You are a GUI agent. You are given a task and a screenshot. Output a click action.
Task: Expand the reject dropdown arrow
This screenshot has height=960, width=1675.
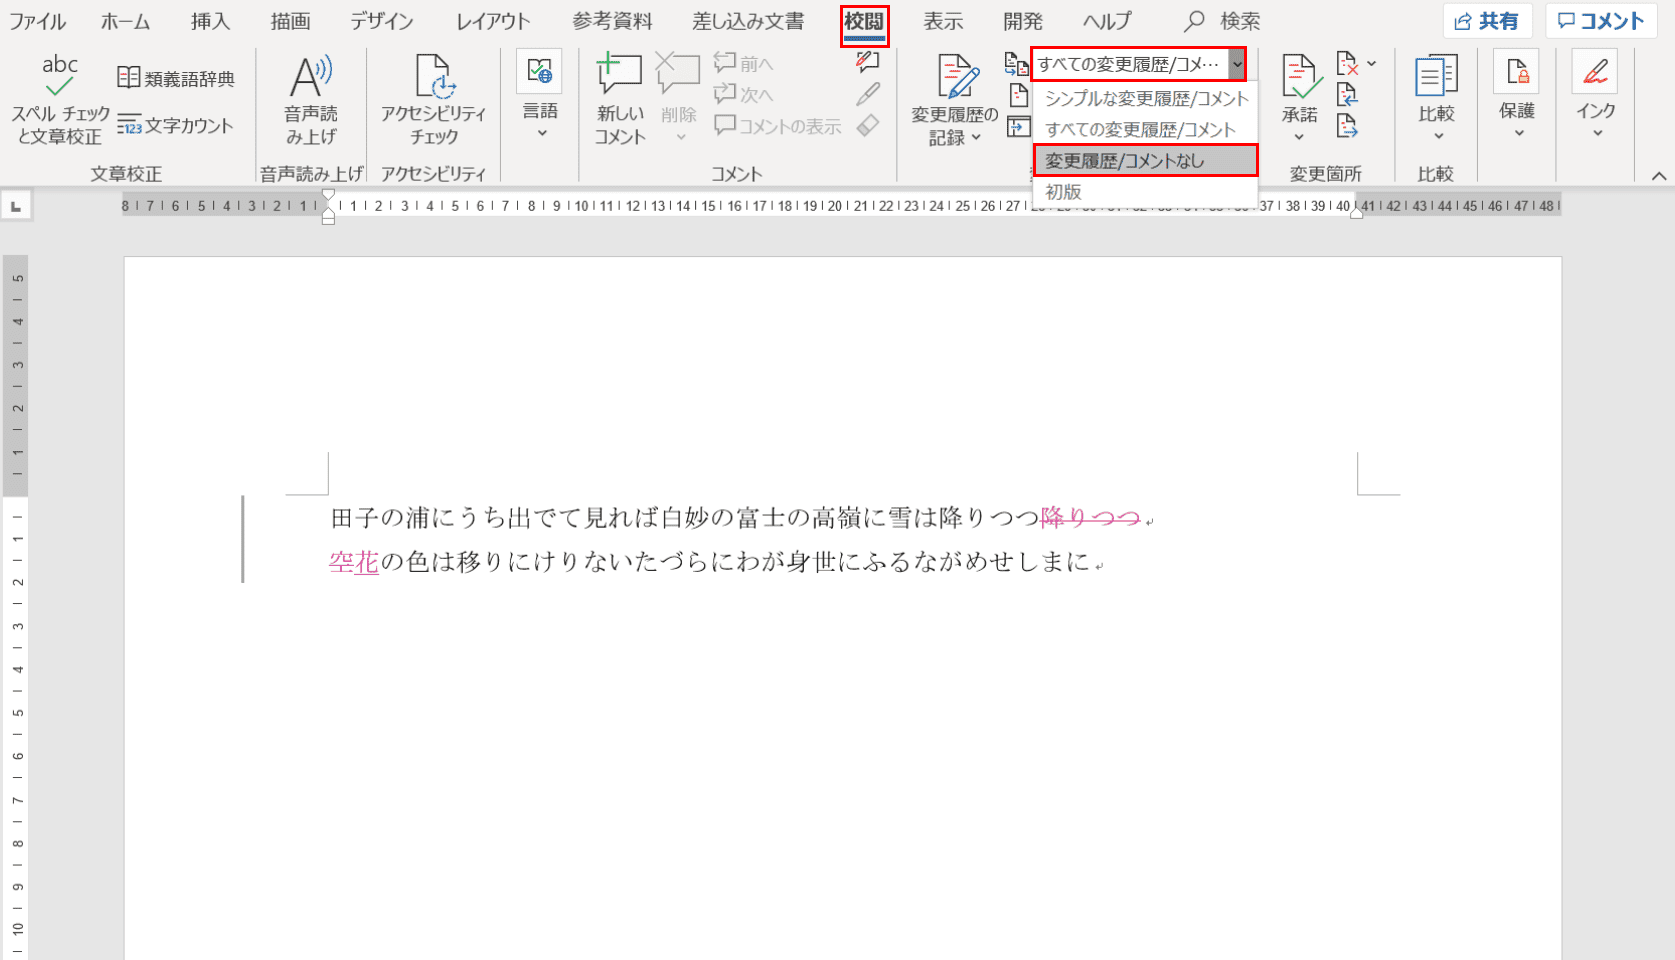[x=1371, y=64]
